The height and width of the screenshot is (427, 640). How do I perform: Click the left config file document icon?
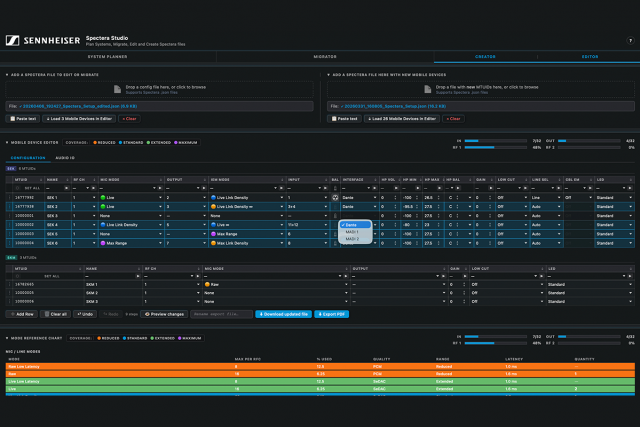coord(118,89)
